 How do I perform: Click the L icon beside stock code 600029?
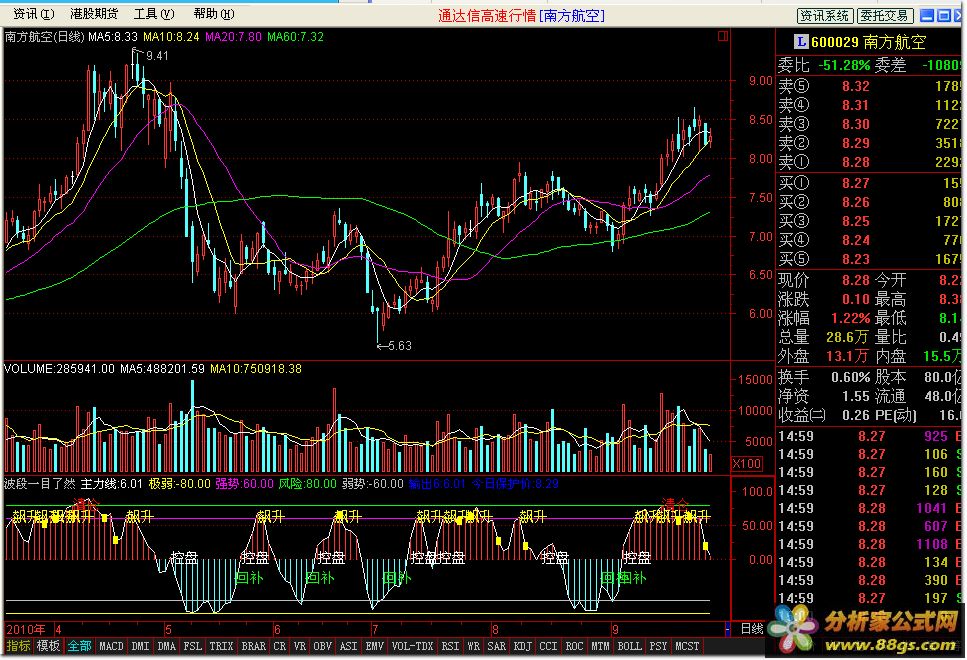pyautogui.click(x=800, y=41)
